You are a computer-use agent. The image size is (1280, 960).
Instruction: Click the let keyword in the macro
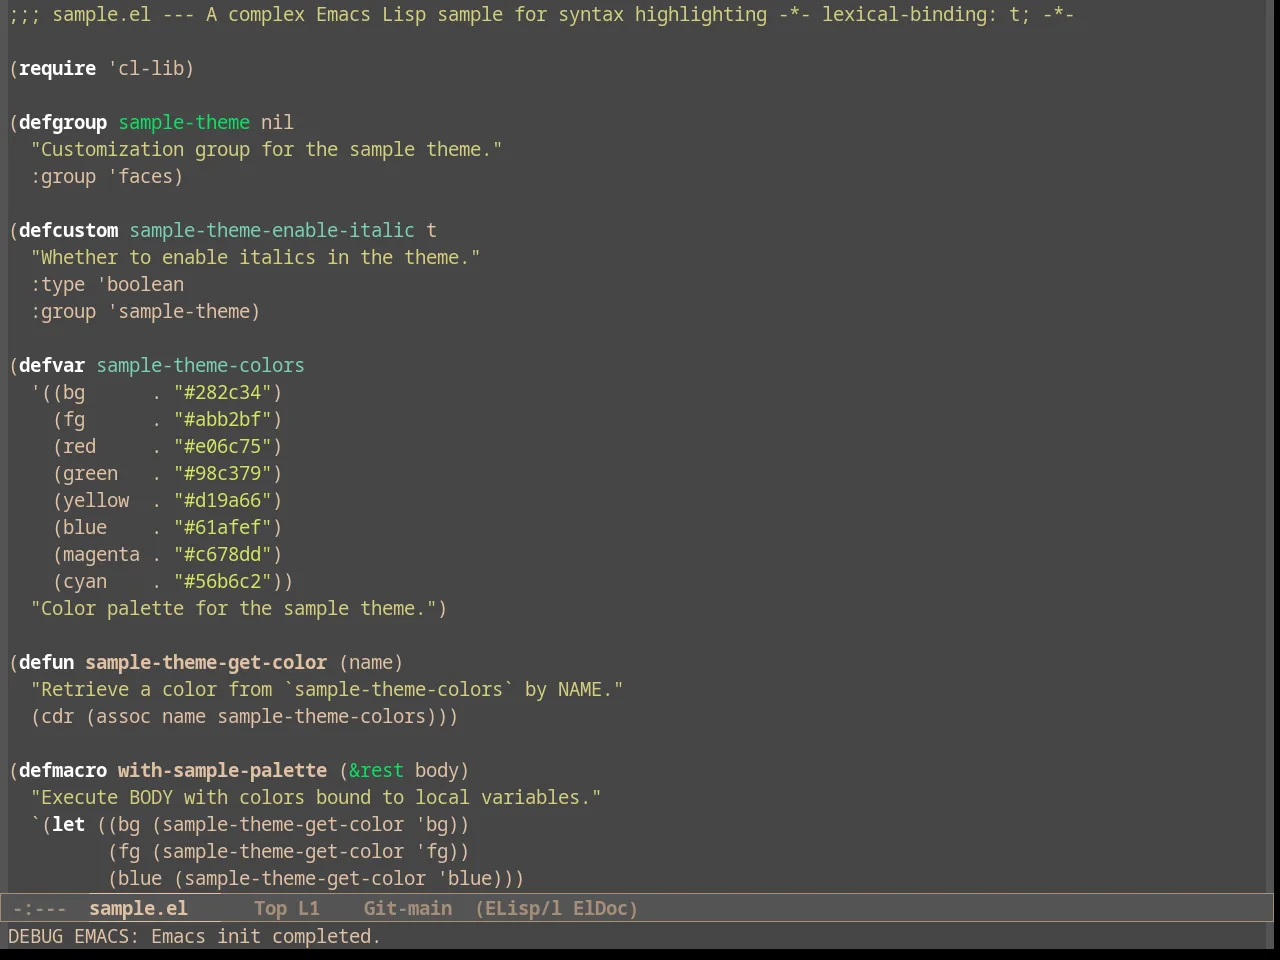coord(69,824)
